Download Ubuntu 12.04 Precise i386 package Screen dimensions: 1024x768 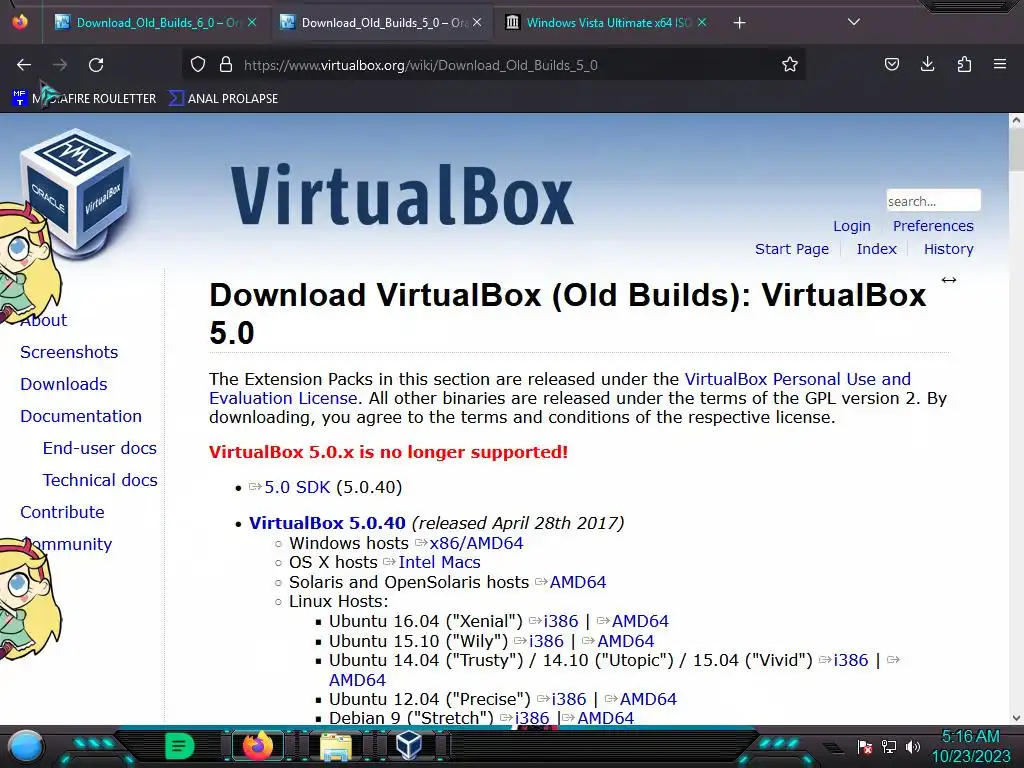pyautogui.click(x=569, y=699)
